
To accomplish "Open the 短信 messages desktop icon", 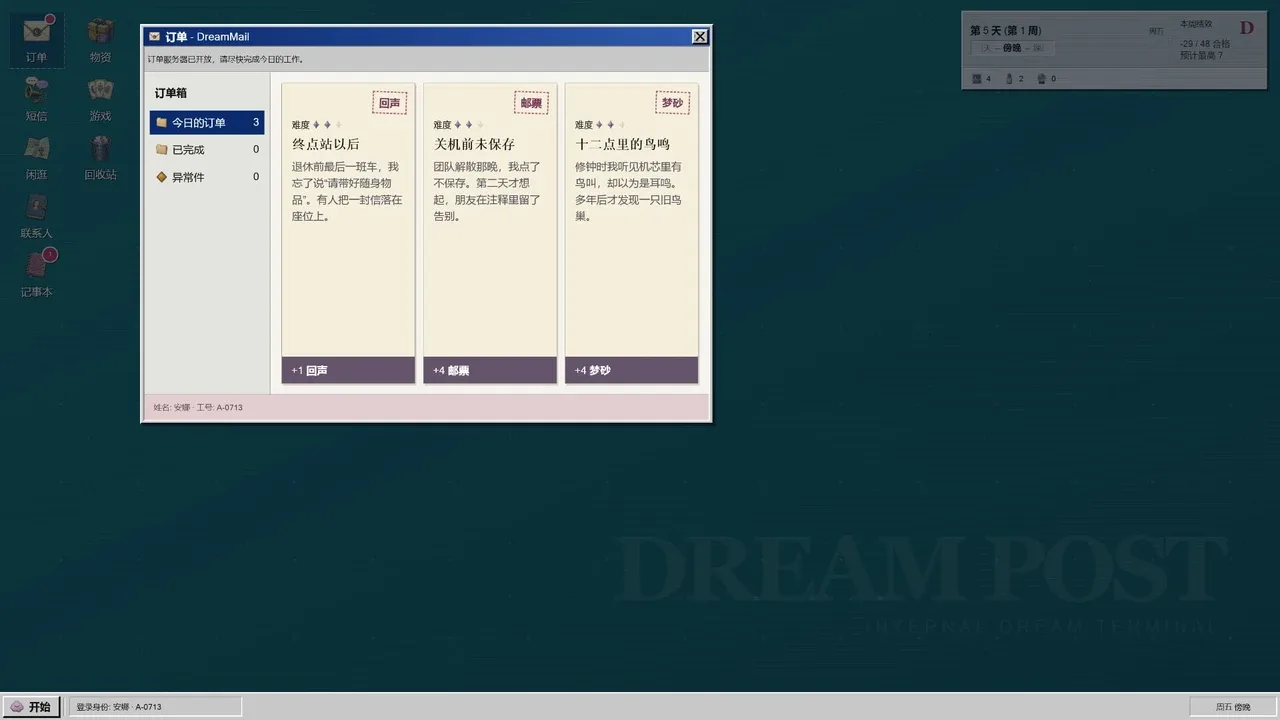I will [37, 98].
